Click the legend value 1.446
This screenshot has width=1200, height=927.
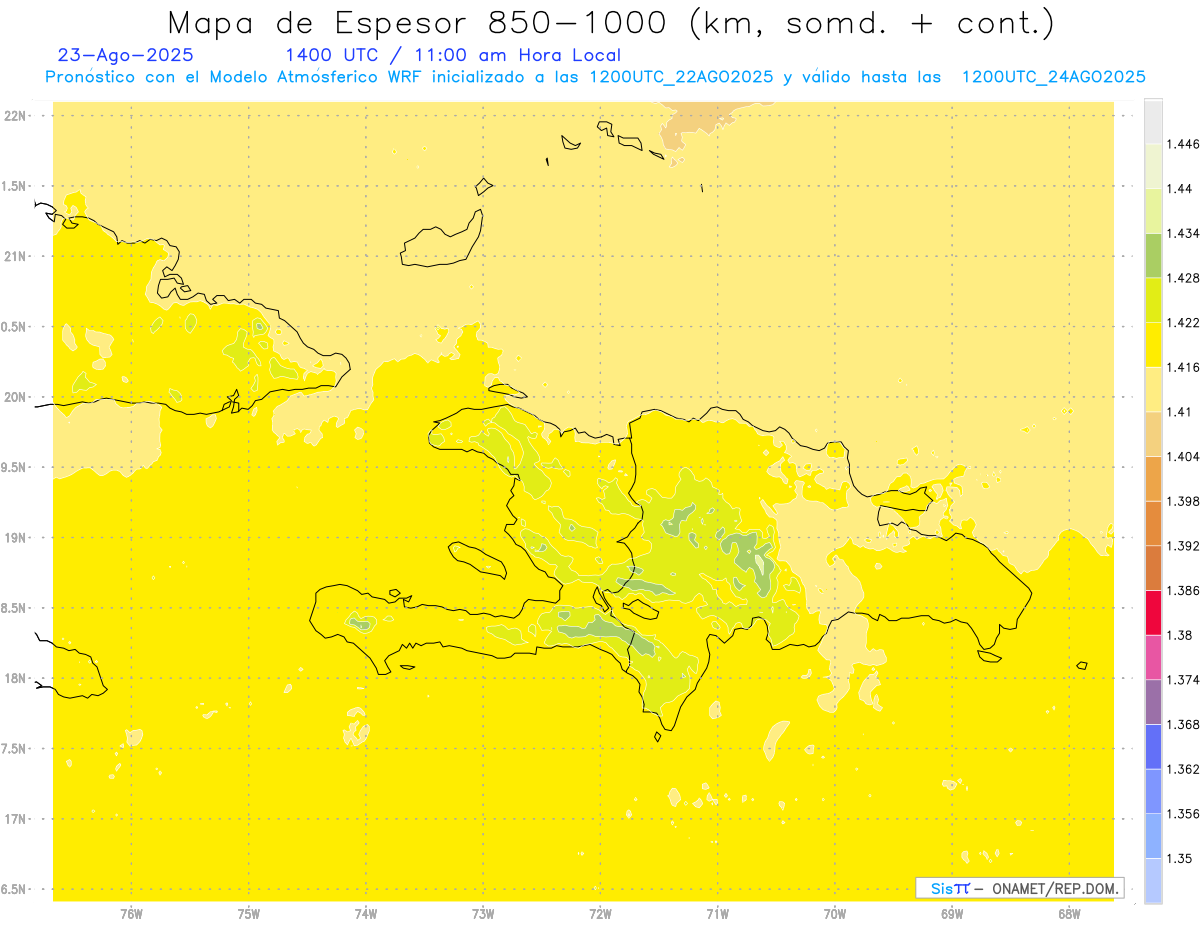point(1183,144)
